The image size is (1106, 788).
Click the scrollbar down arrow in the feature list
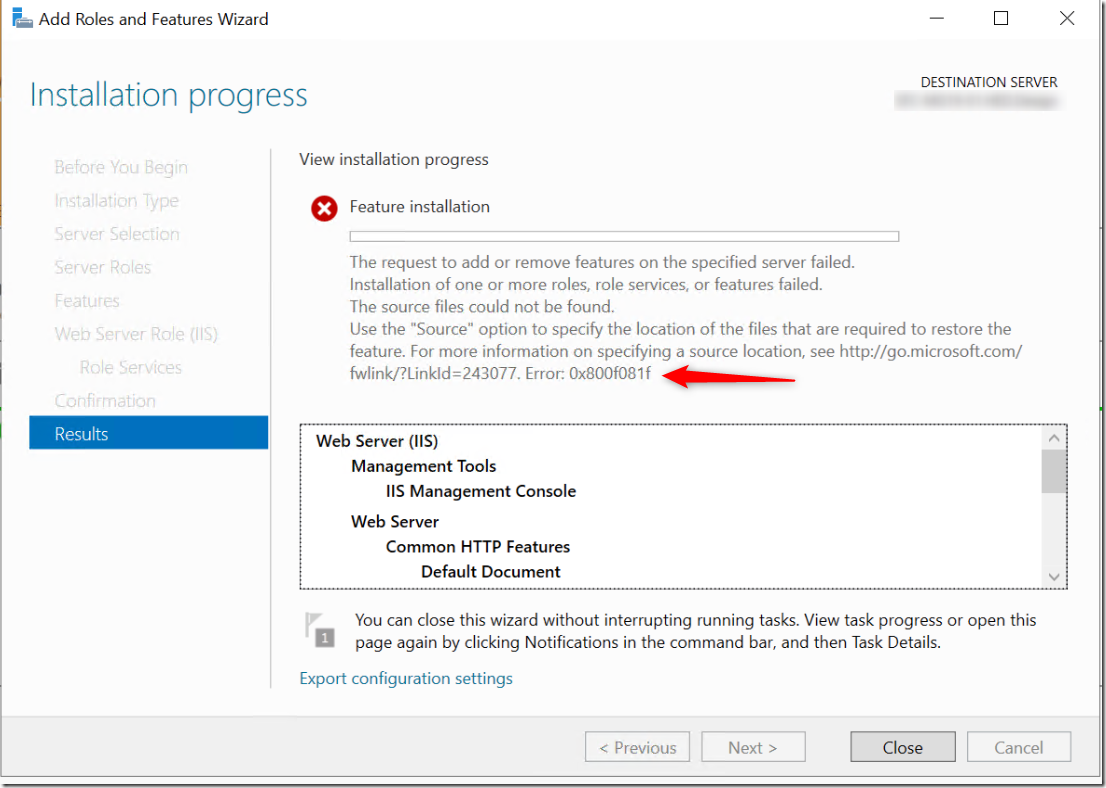point(1053,577)
